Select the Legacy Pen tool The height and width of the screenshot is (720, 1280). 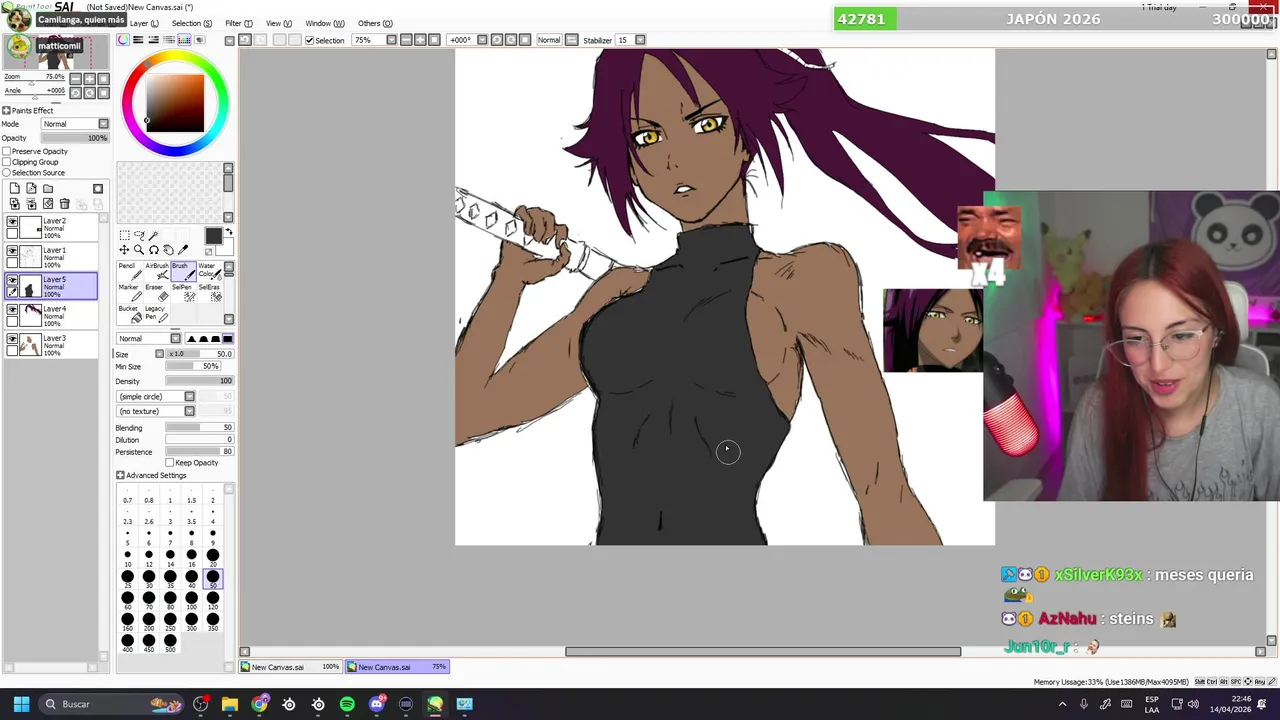(x=155, y=313)
